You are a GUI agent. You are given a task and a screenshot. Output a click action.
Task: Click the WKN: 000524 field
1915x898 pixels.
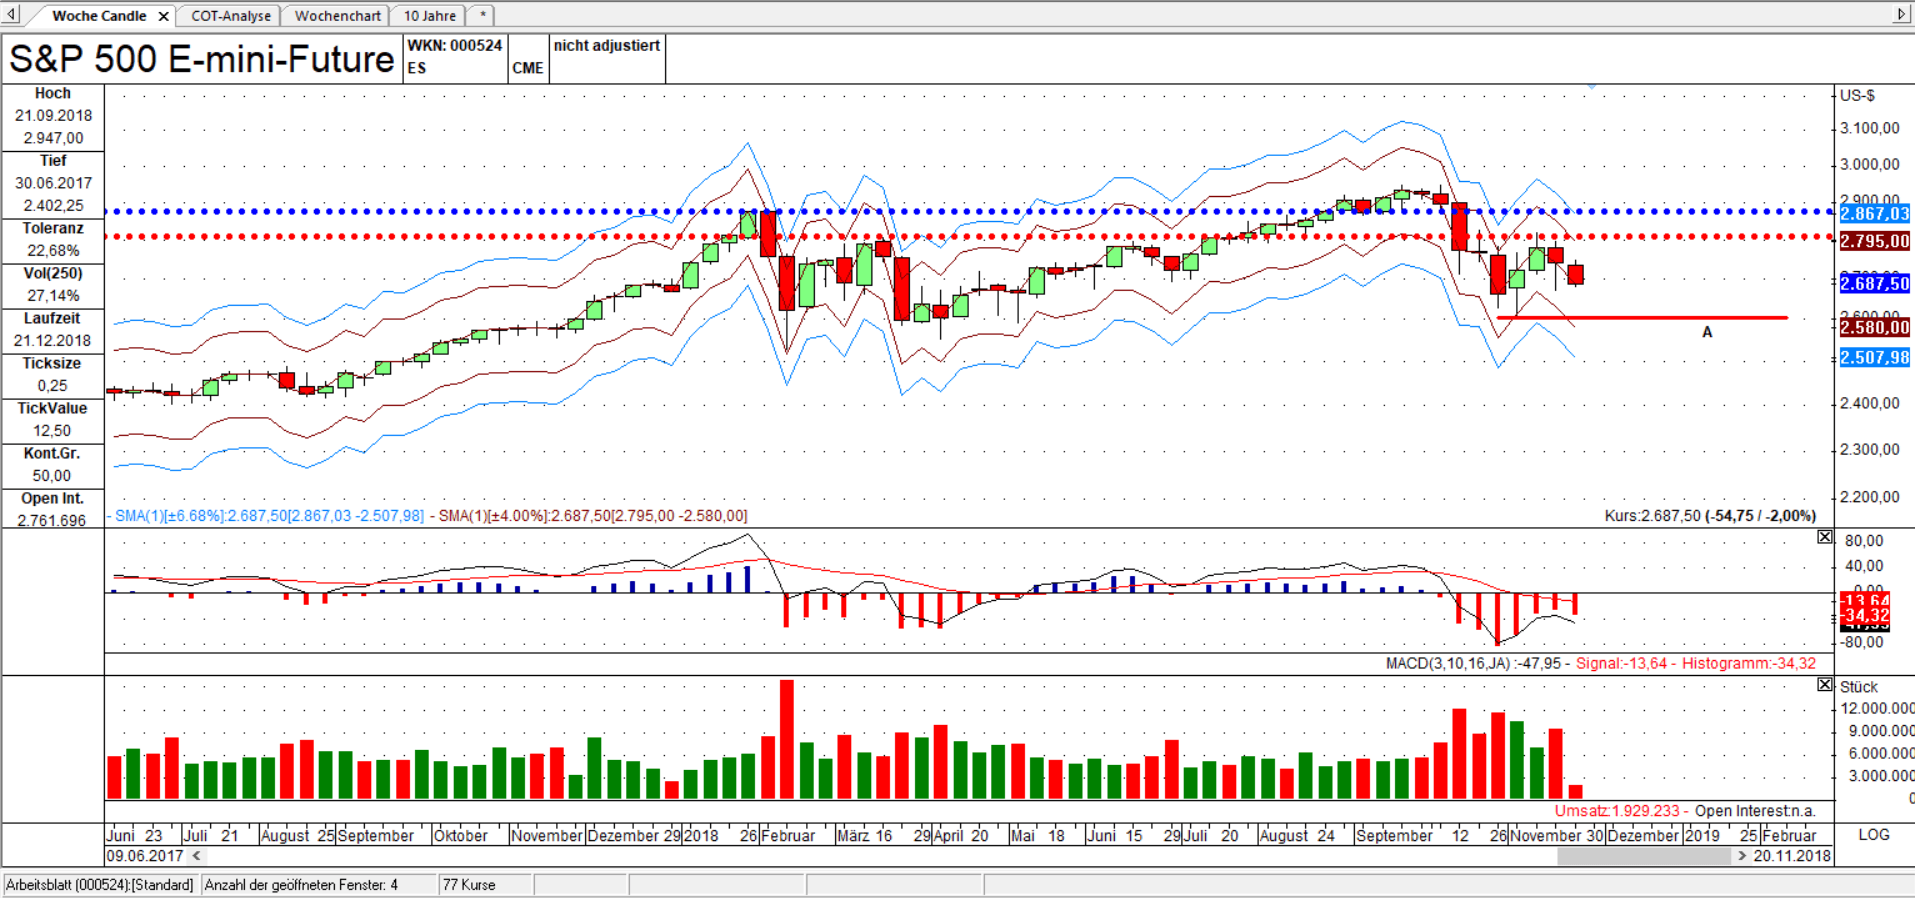(x=455, y=45)
